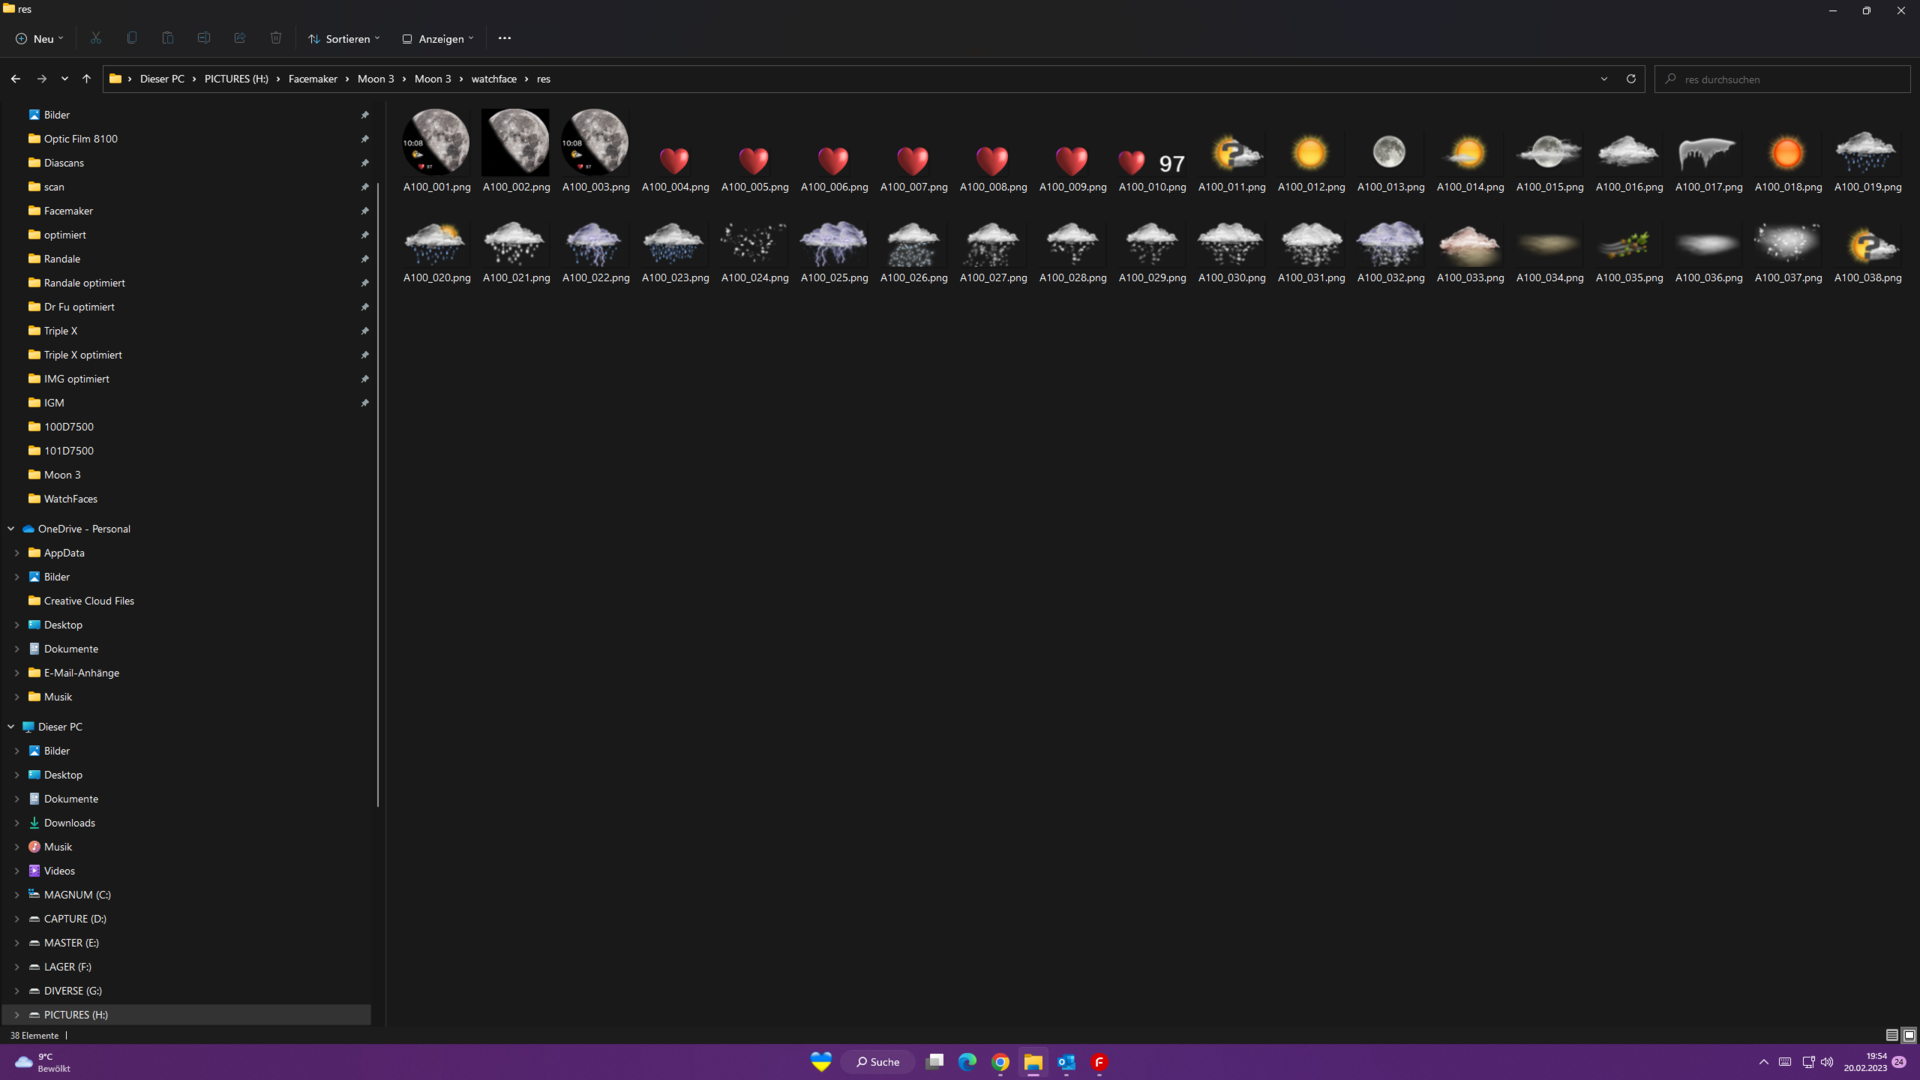
Task: Open the address bar history dropdown
Action: point(1604,79)
